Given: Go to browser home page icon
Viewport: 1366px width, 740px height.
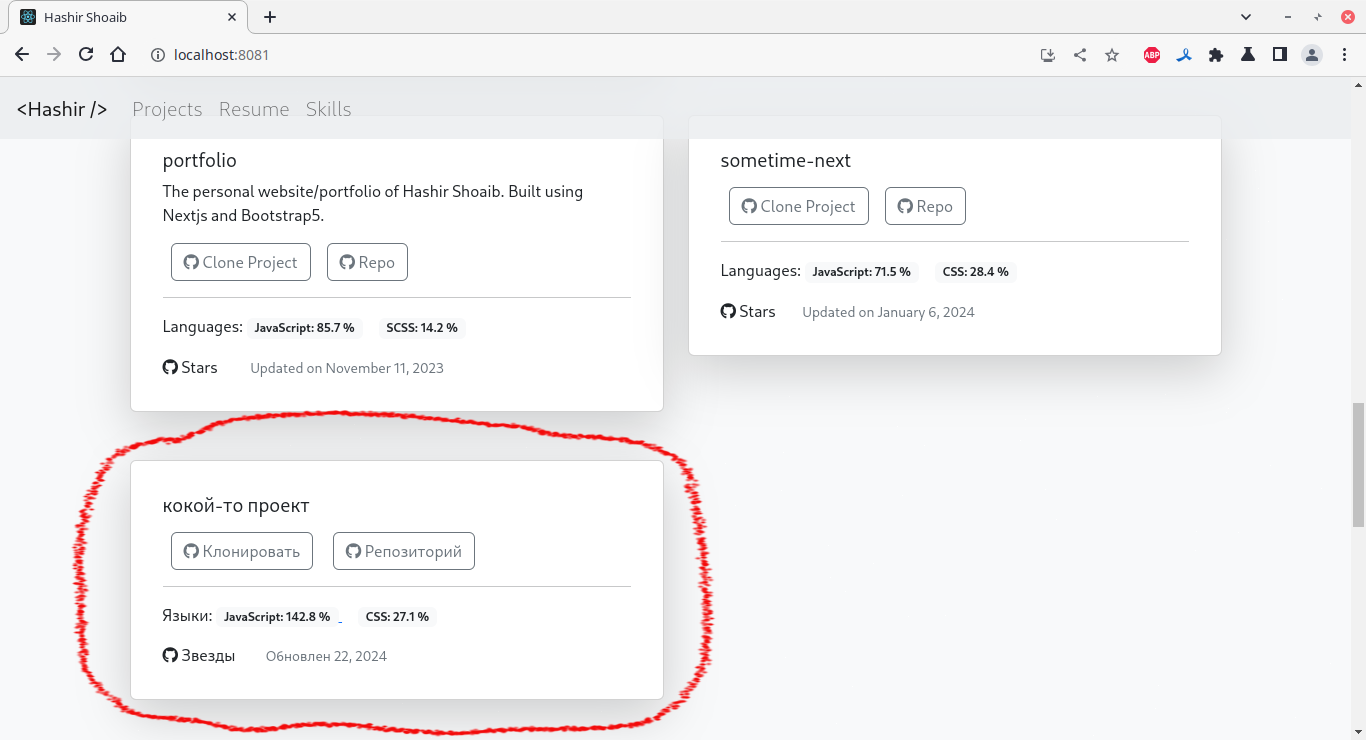Looking at the screenshot, I should 118,55.
